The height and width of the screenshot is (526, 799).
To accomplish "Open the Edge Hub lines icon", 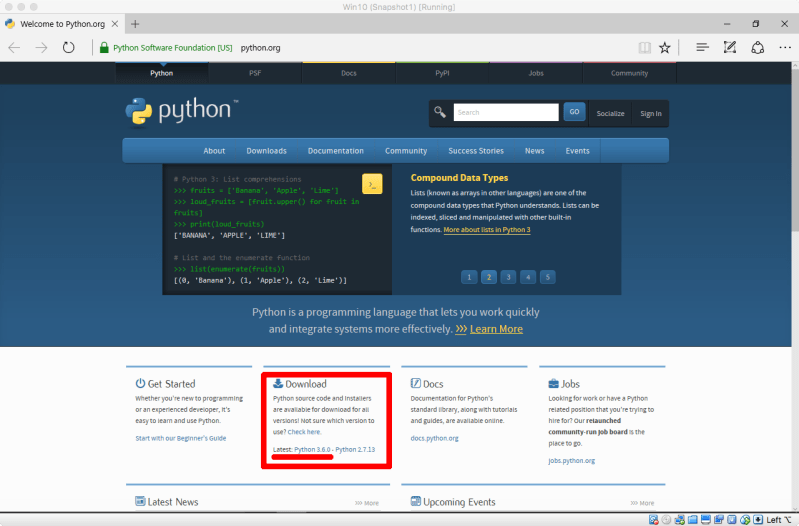I will (x=702, y=47).
